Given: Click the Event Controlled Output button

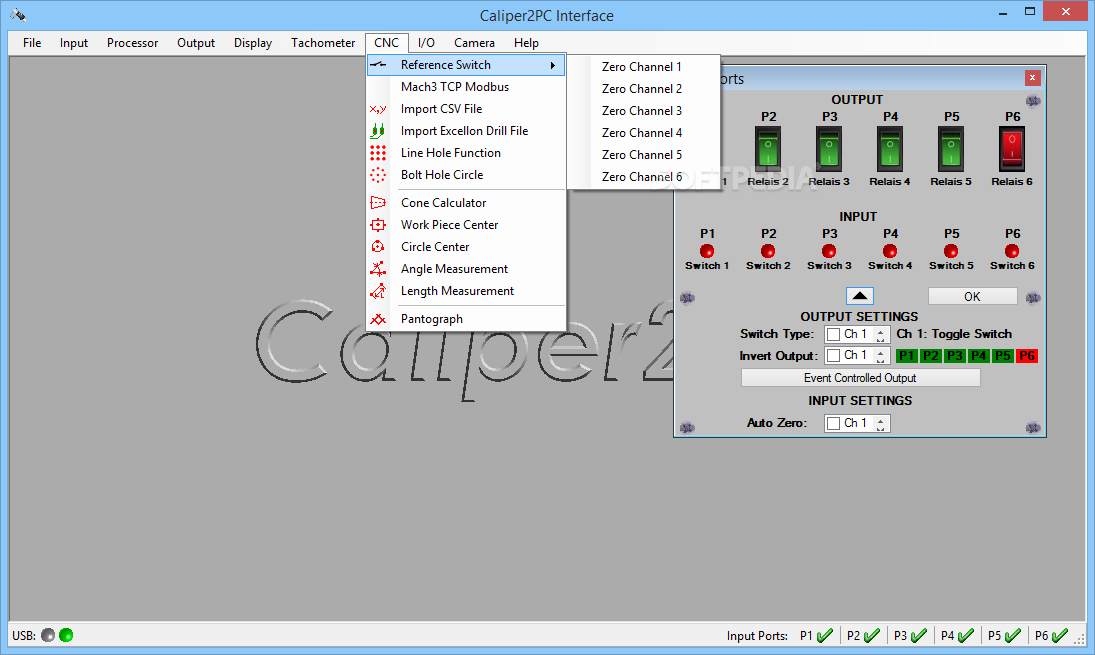Looking at the screenshot, I should [860, 378].
